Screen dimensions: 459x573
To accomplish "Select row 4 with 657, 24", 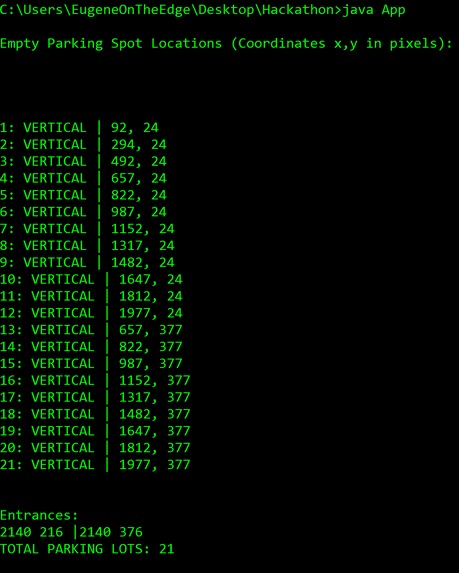I will (x=83, y=178).
